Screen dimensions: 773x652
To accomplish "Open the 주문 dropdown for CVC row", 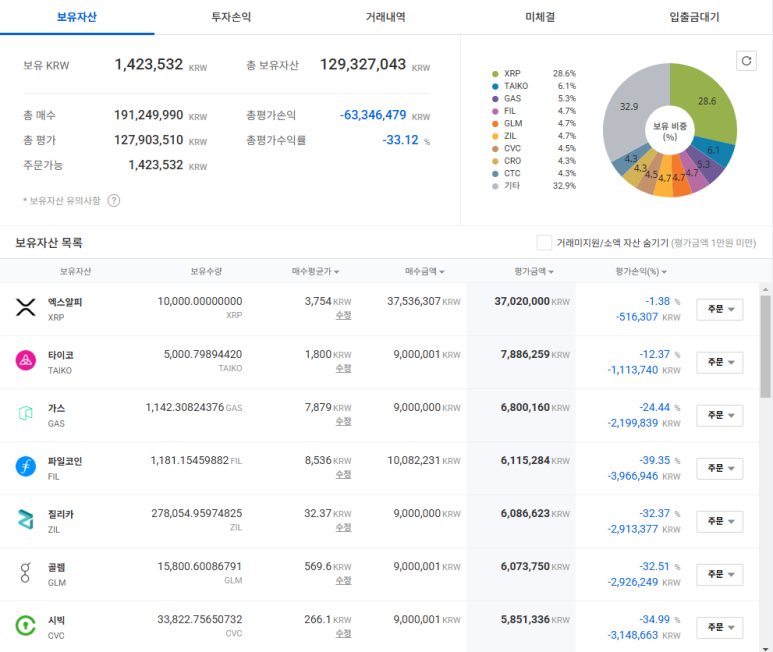I will tap(720, 627).
